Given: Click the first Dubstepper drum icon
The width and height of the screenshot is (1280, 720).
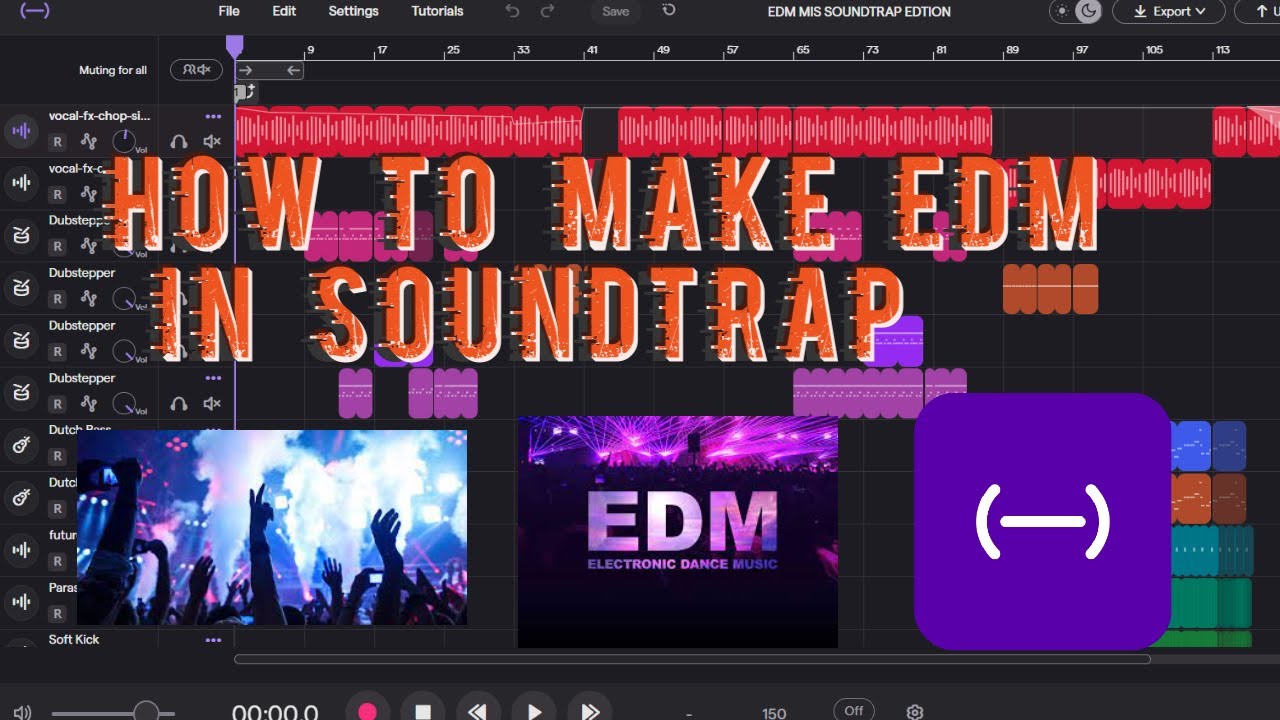Looking at the screenshot, I should [x=20, y=236].
